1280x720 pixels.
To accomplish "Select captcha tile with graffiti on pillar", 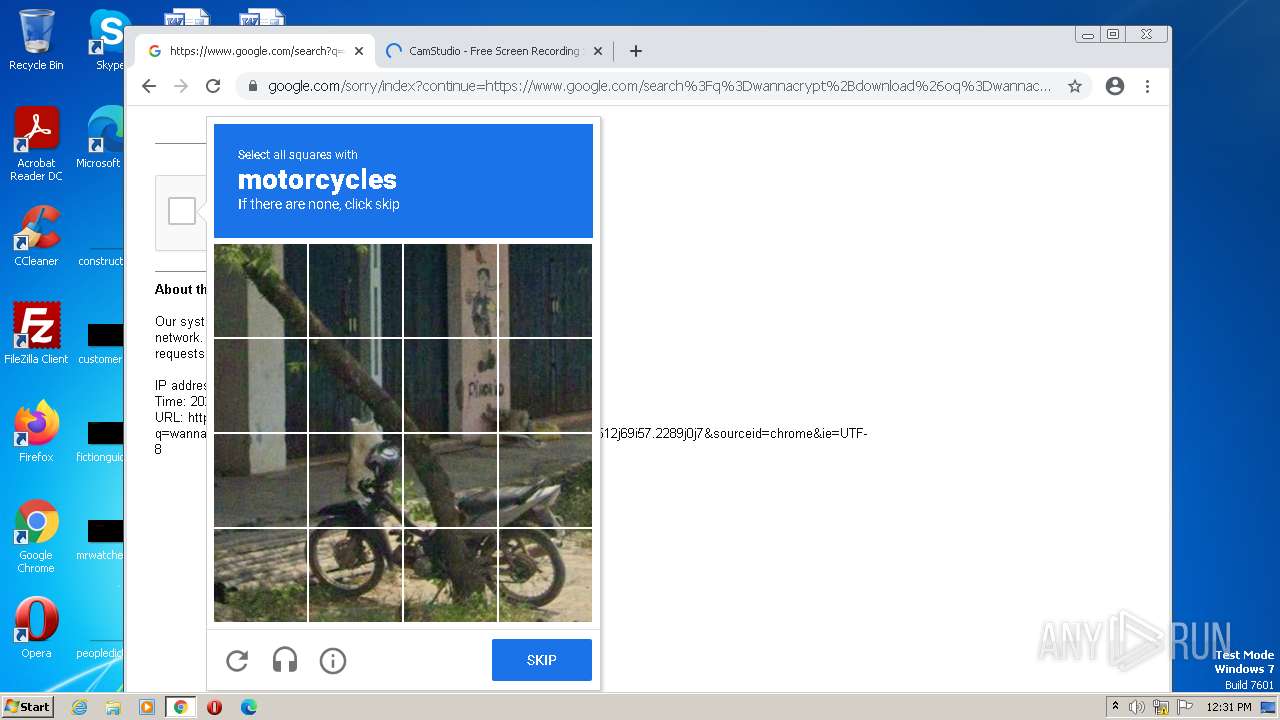I will pos(450,385).
